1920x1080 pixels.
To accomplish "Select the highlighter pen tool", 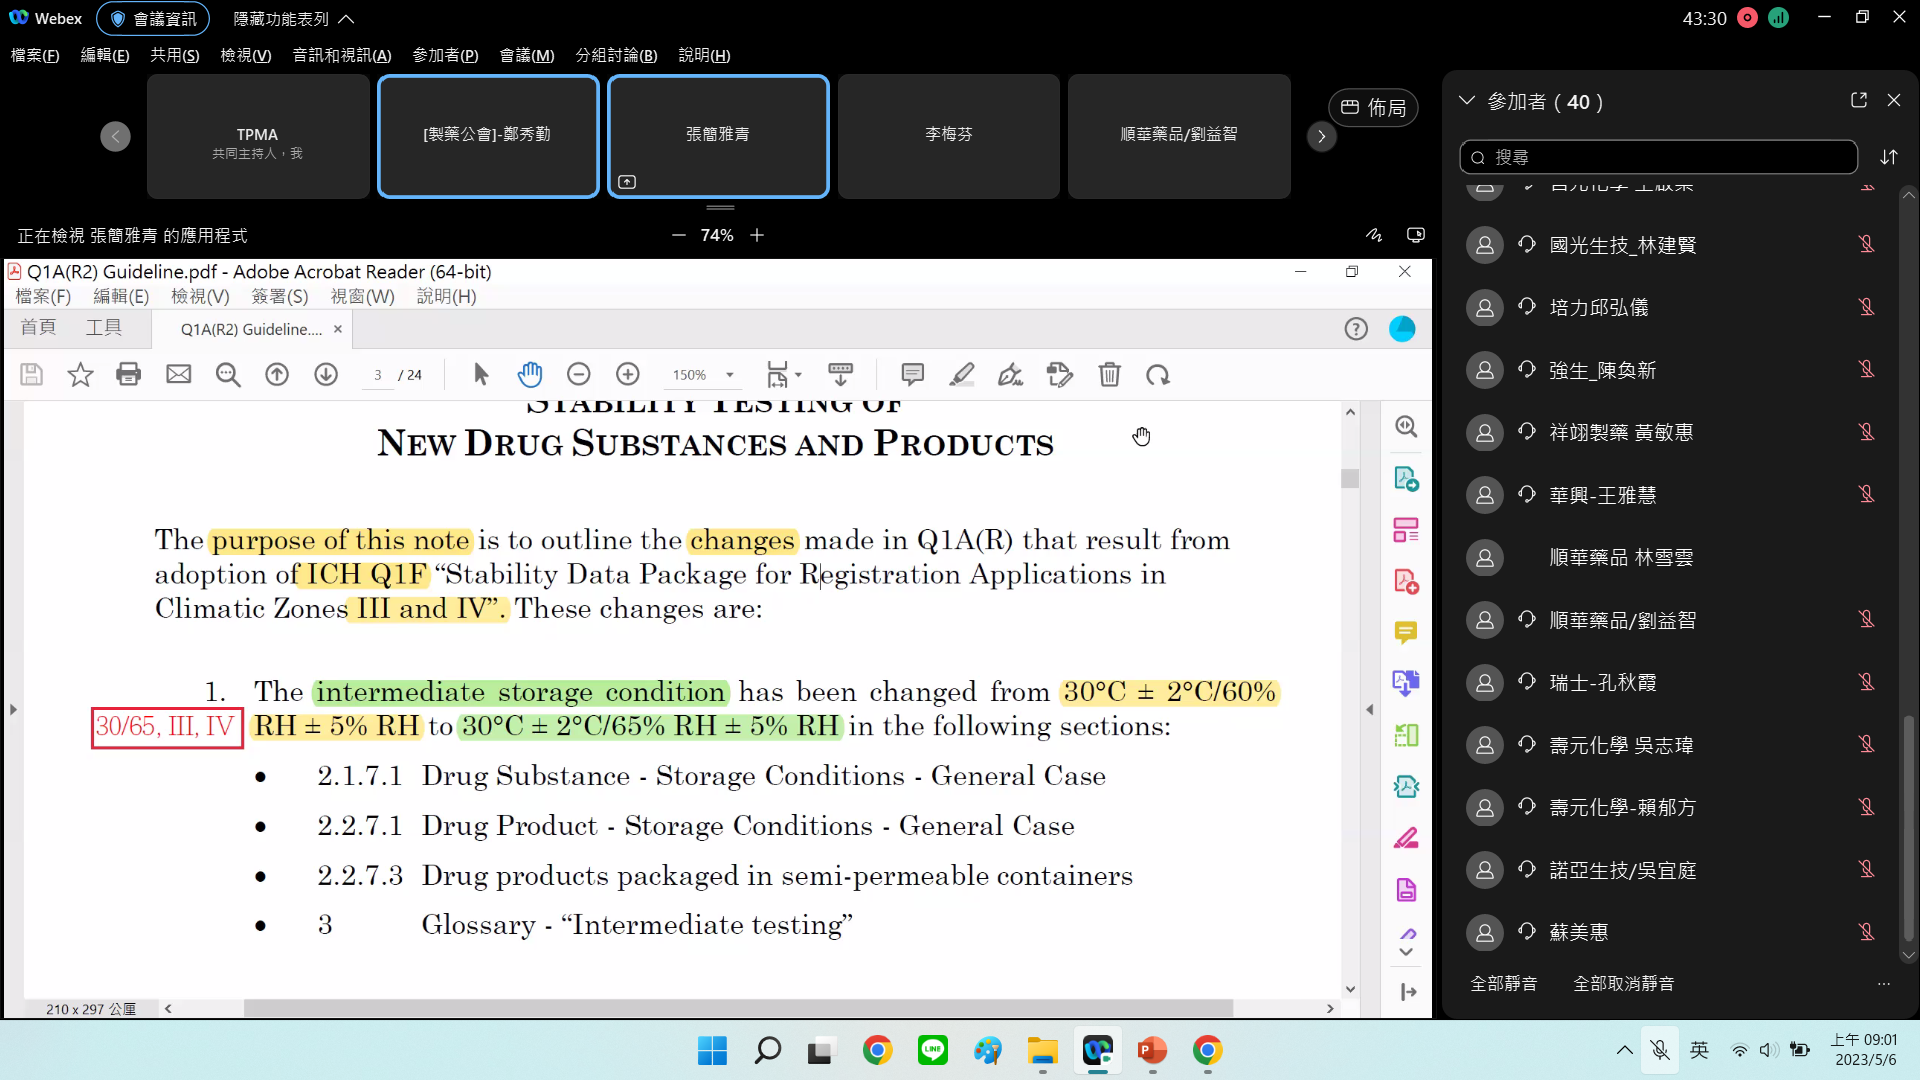I will (x=962, y=375).
